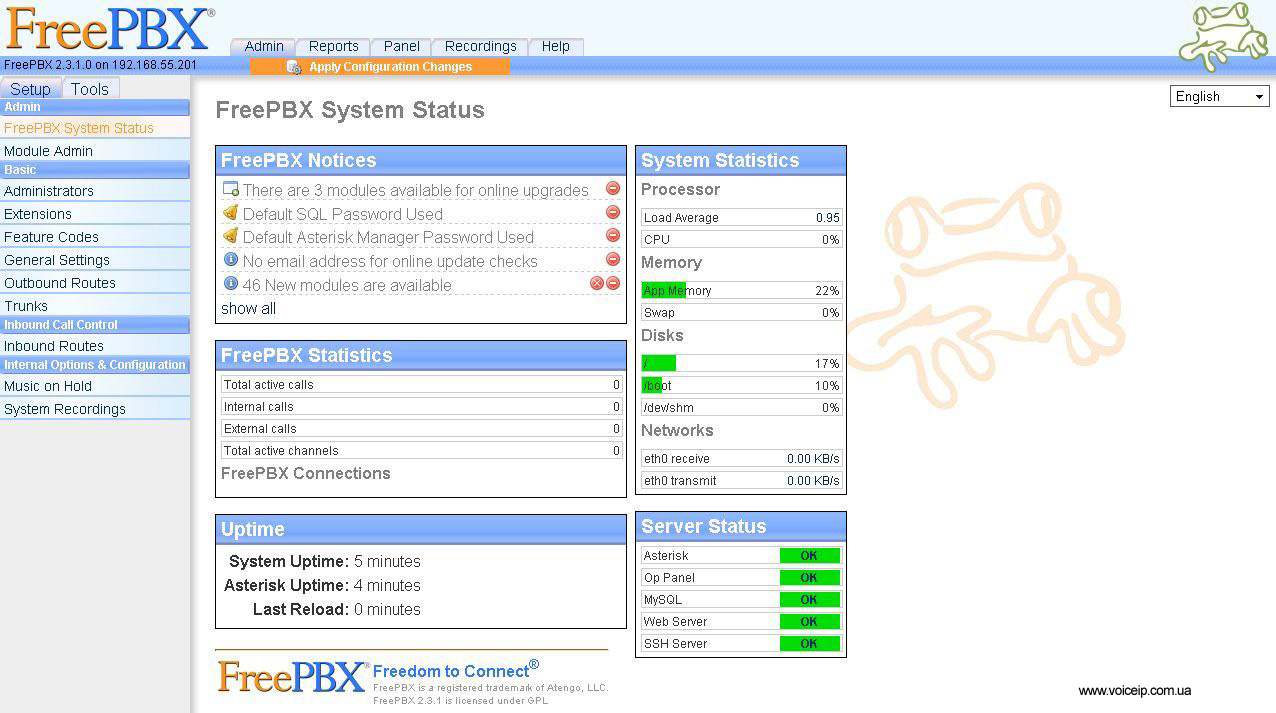Open FreePBX System Status in sidebar

click(95, 128)
